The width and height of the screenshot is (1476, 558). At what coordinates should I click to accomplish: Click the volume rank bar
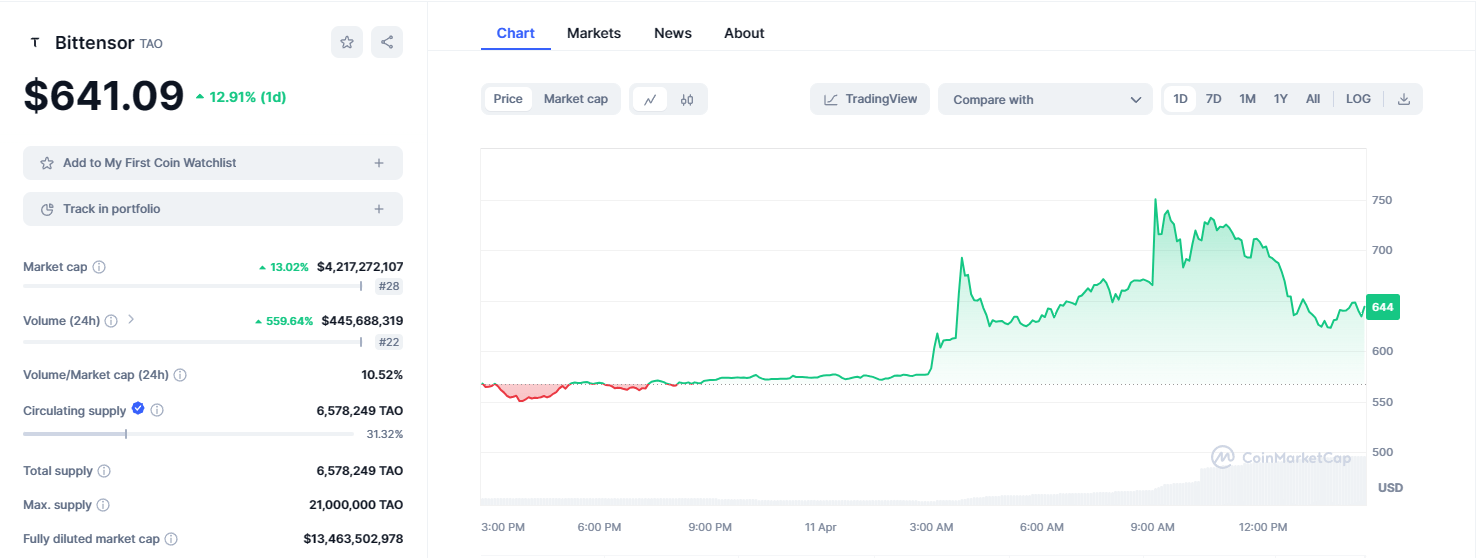point(192,341)
